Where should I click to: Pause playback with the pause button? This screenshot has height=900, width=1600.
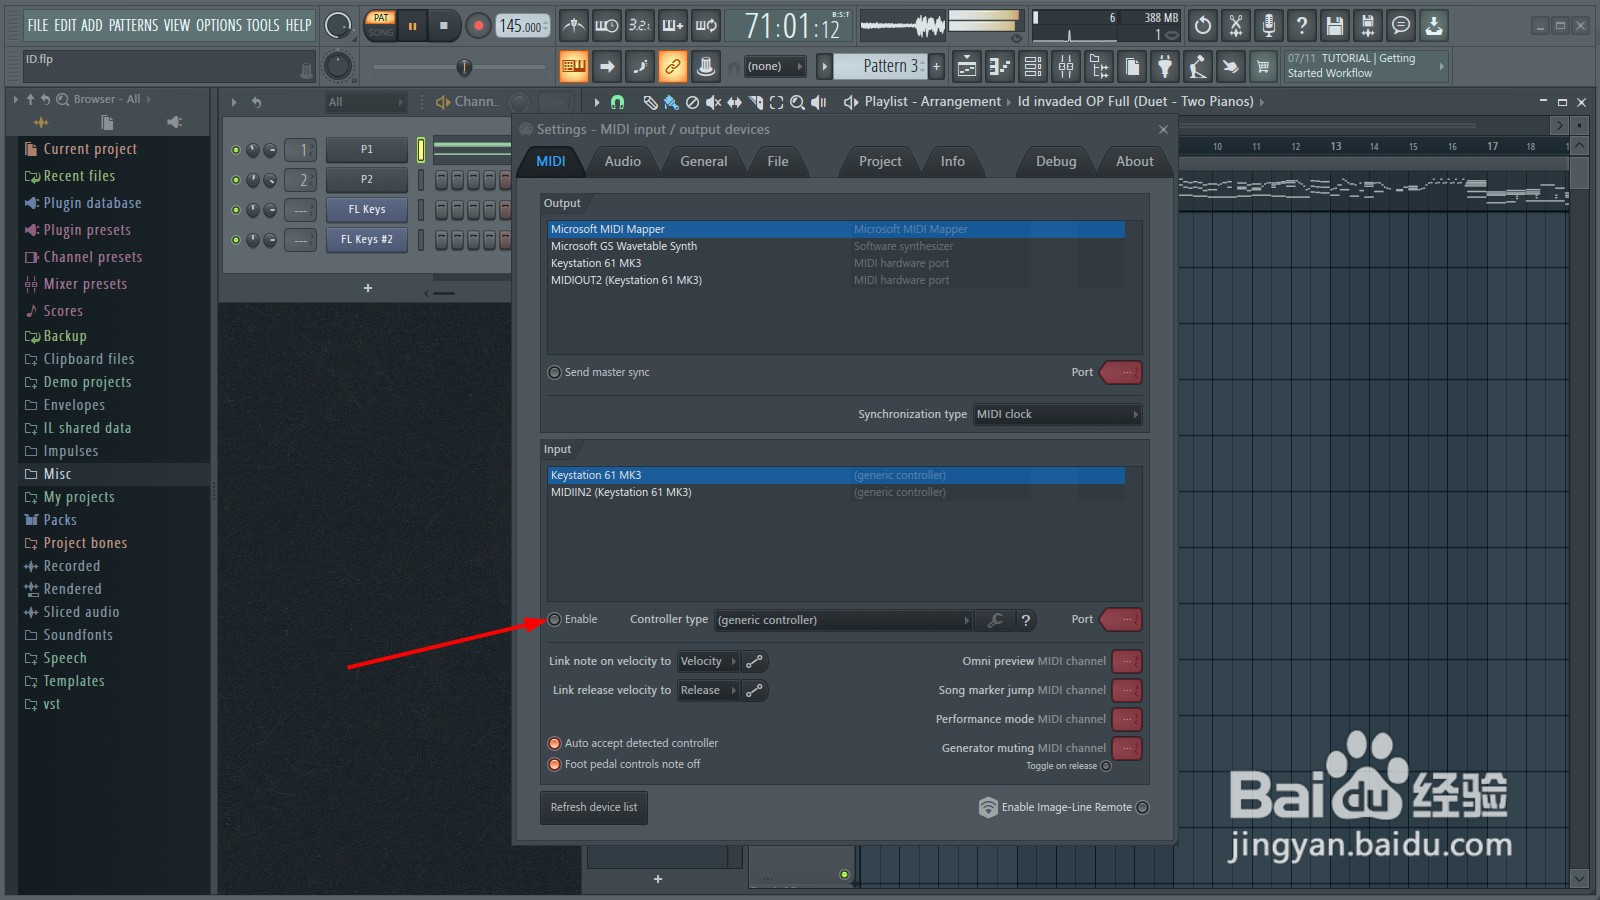412,26
